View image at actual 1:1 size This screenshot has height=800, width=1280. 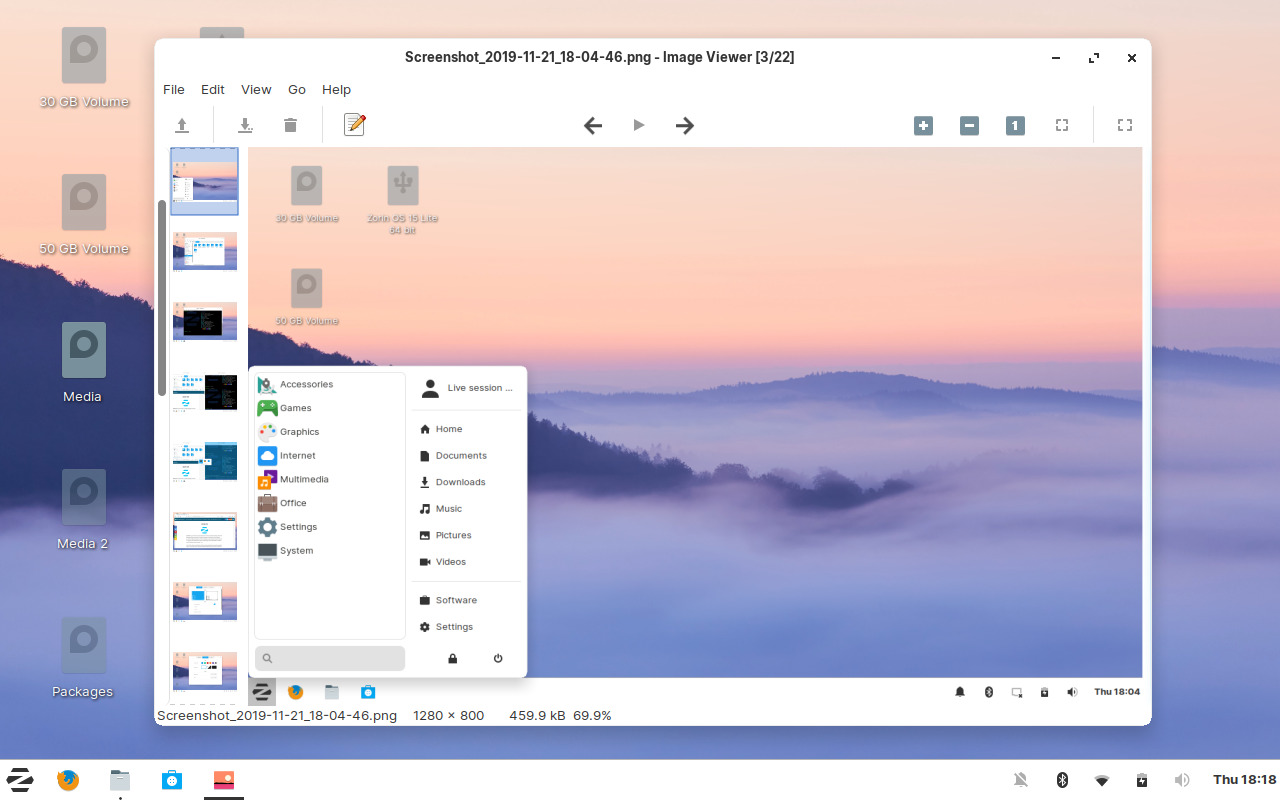pyautogui.click(x=1014, y=125)
